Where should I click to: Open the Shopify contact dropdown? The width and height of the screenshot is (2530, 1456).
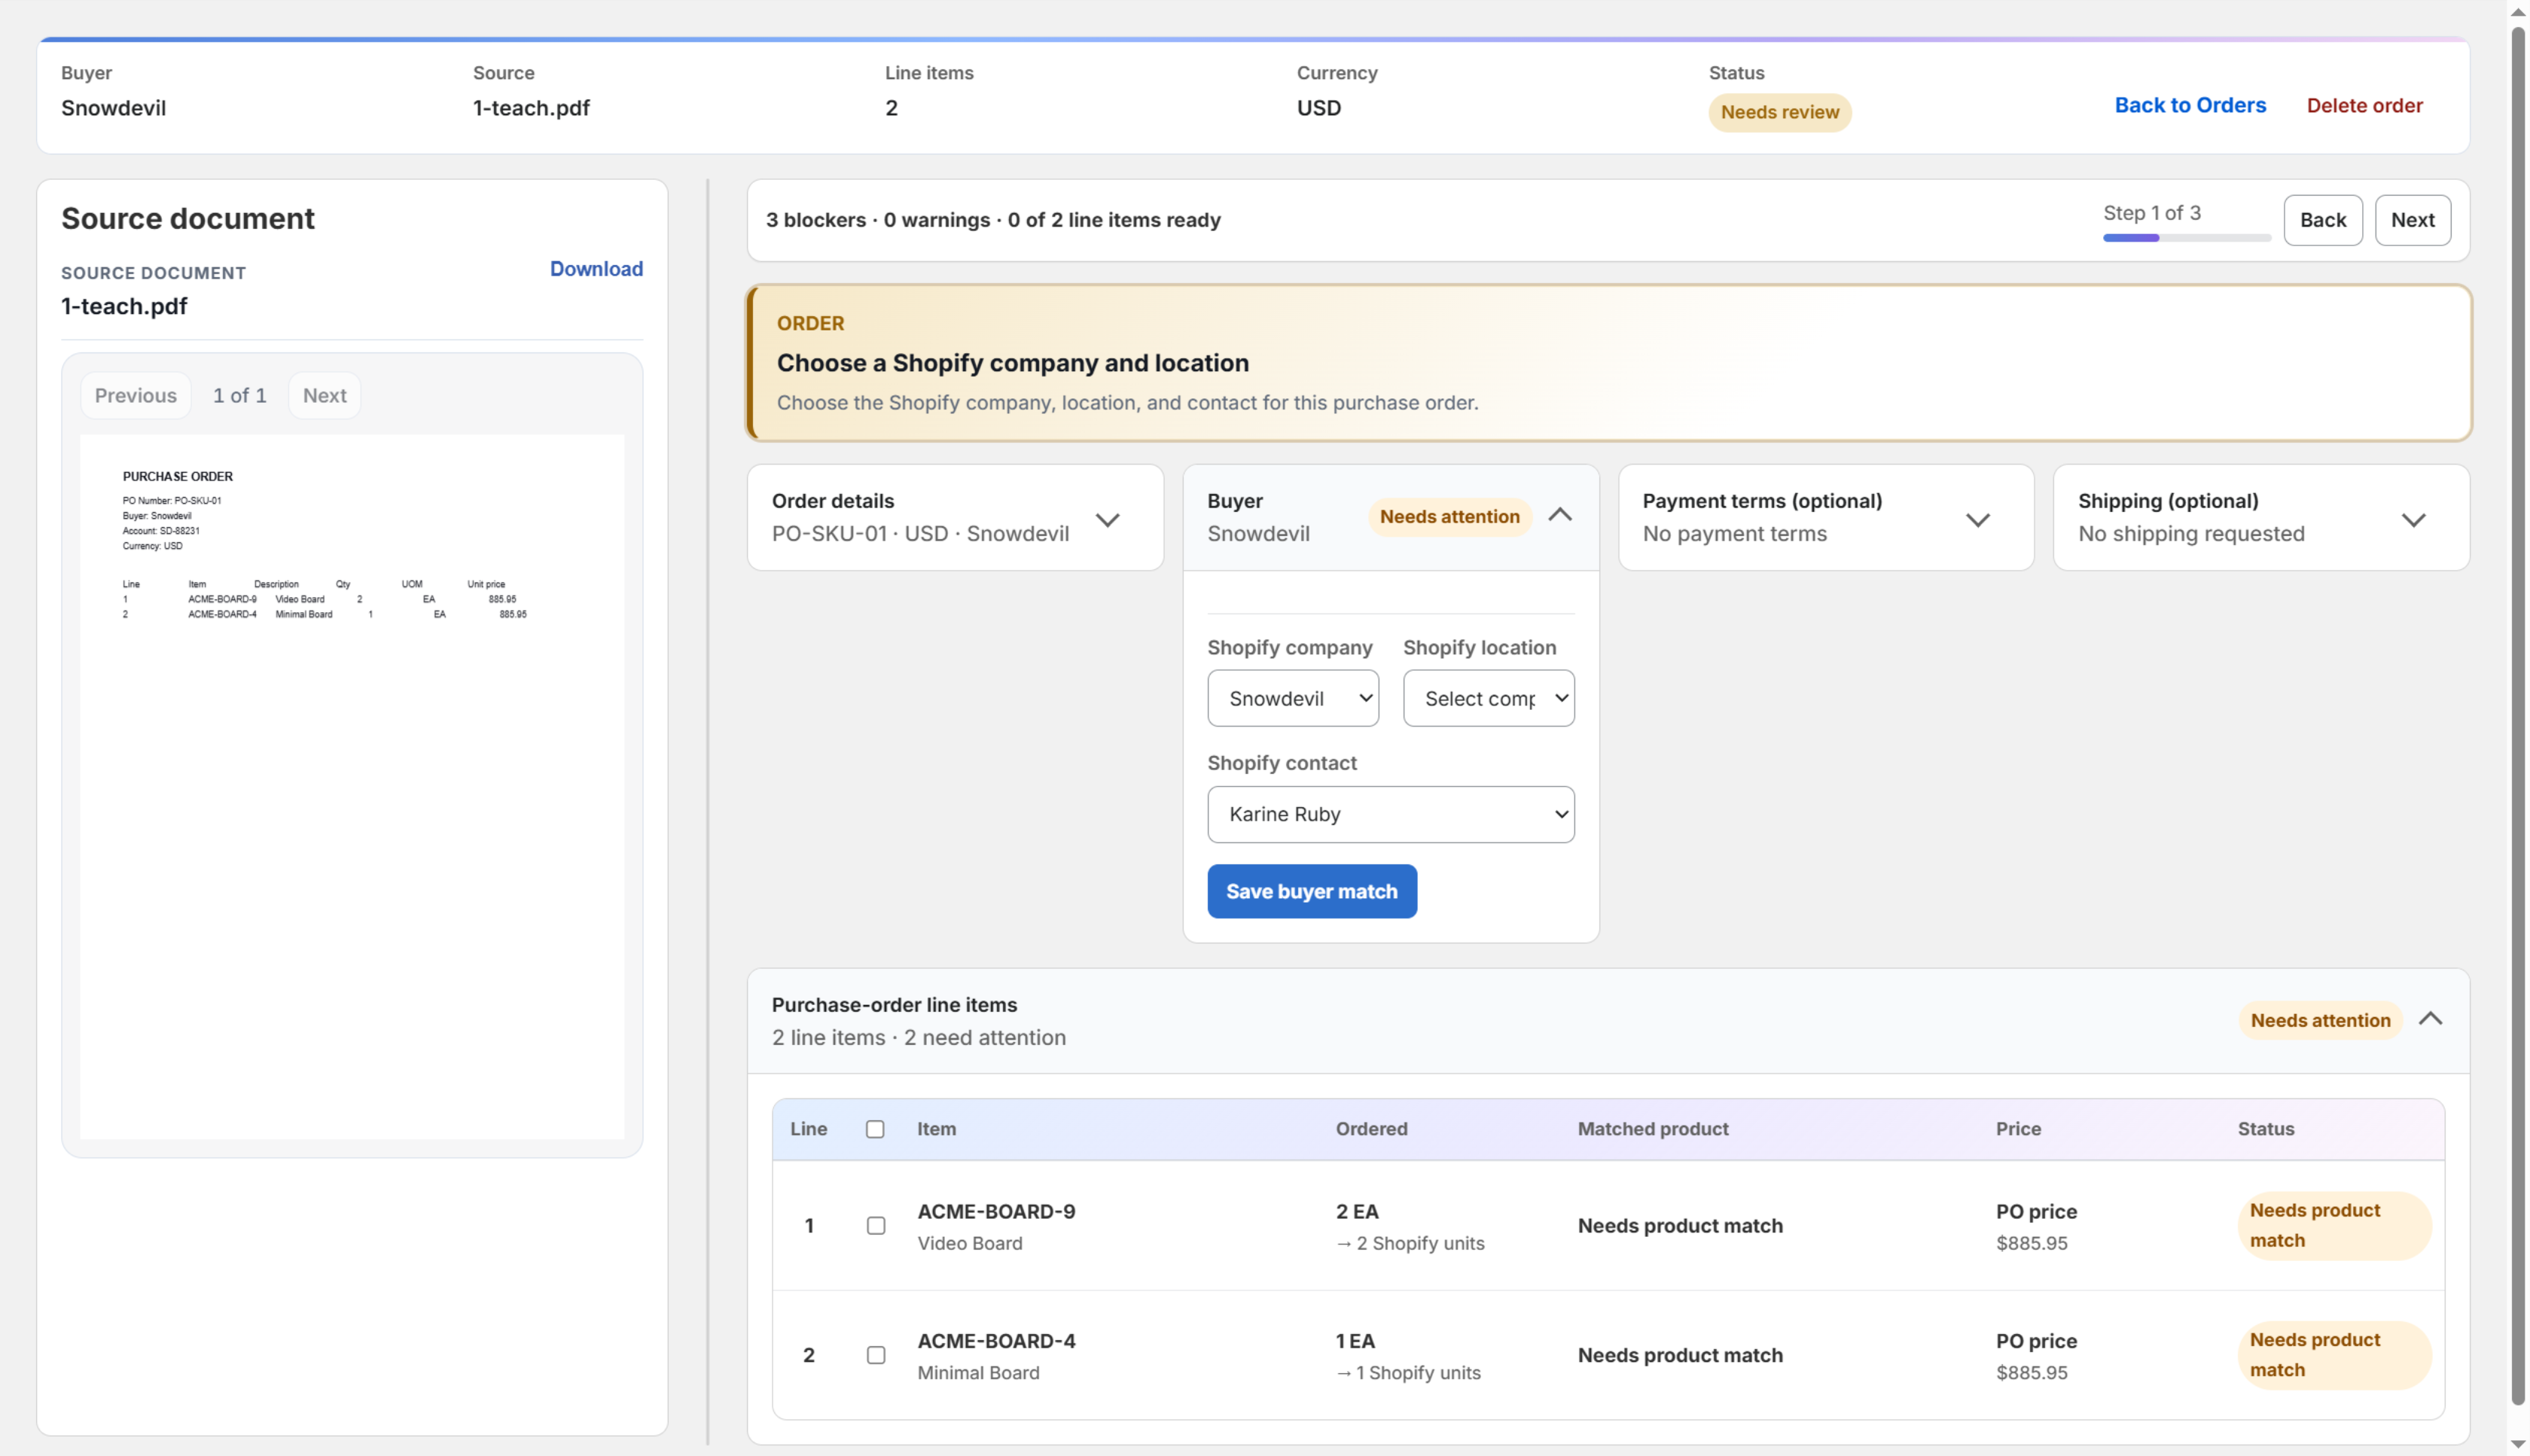[1390, 814]
